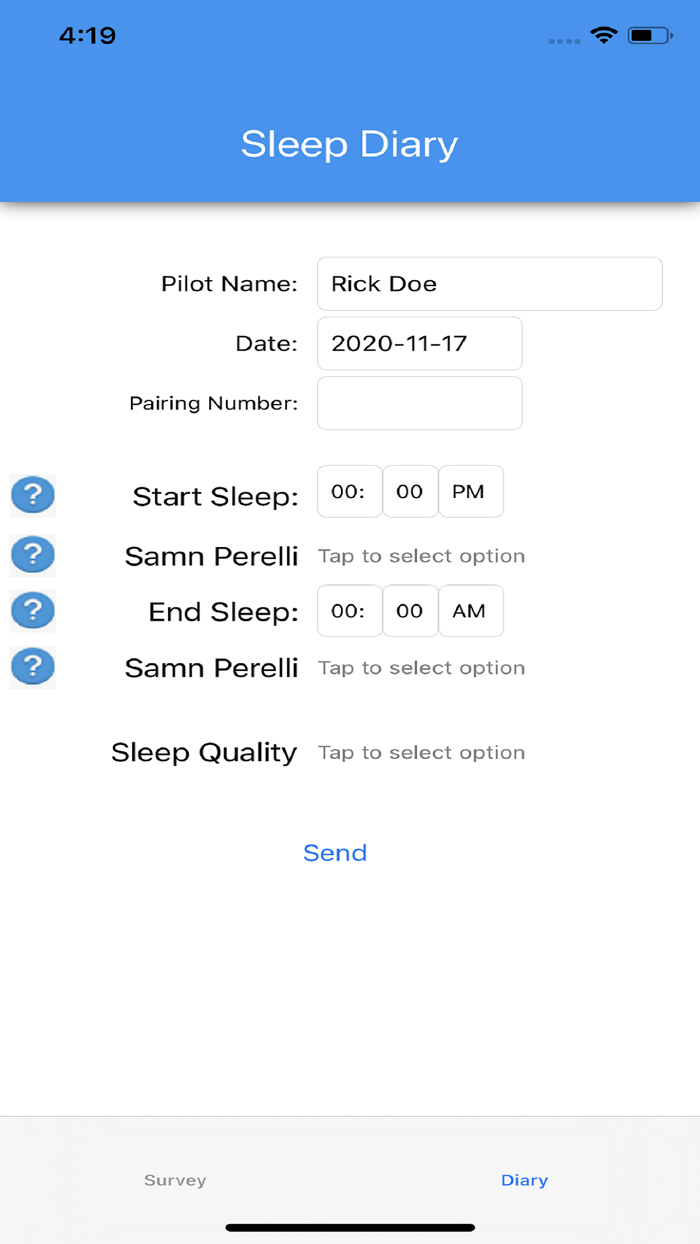Viewport: 700px width, 1244px height.
Task: Select the Start Sleep hour field
Action: [349, 491]
